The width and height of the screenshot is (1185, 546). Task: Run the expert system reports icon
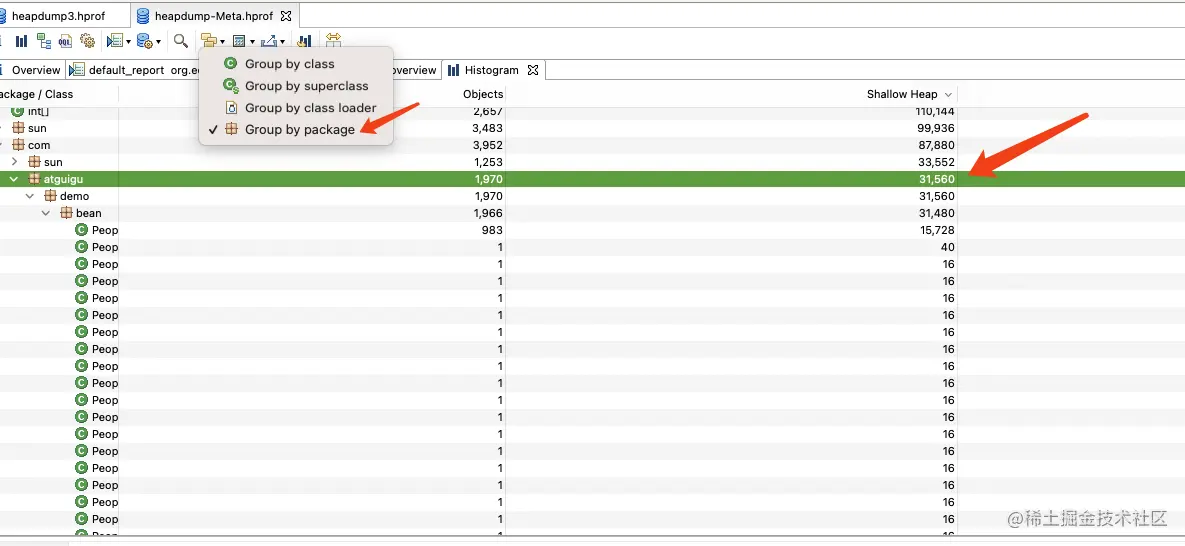115,41
